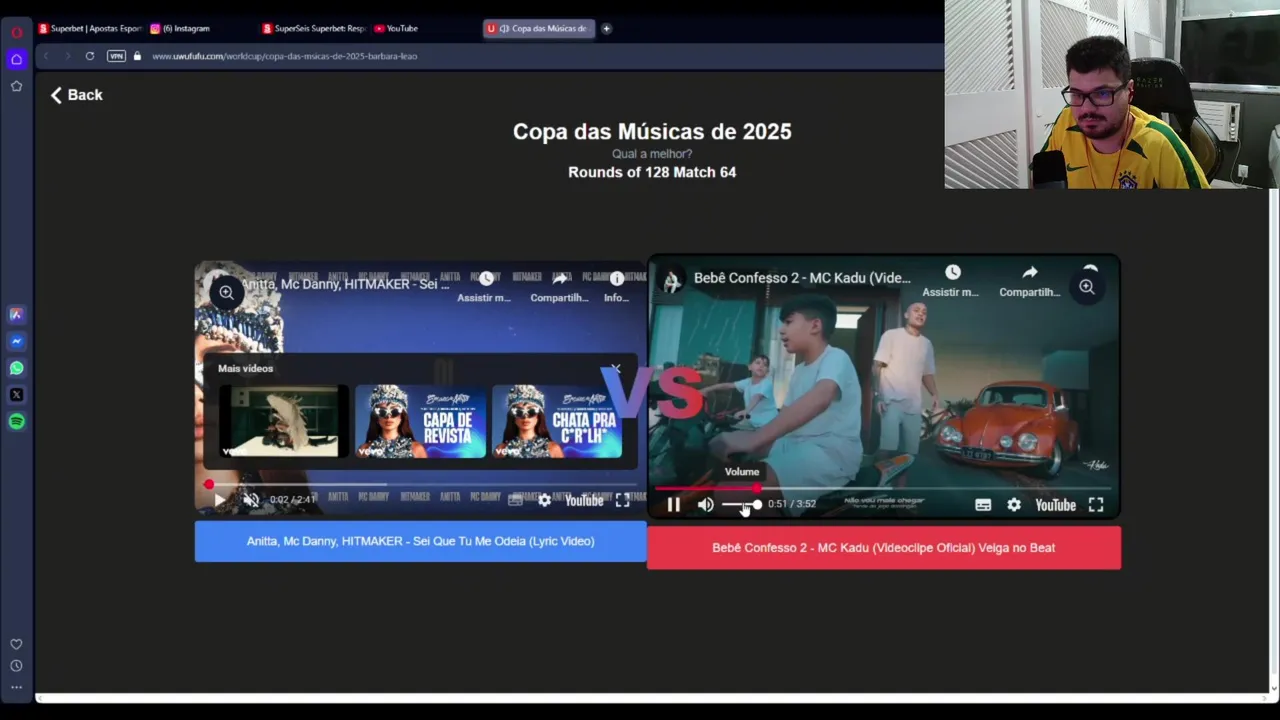Open Anitta video title link in player
The image size is (1280, 720).
(346, 284)
